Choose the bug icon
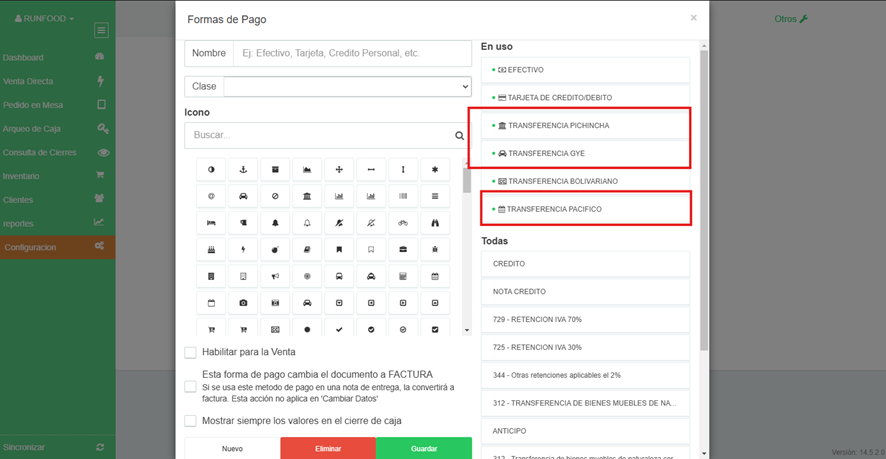 435,249
